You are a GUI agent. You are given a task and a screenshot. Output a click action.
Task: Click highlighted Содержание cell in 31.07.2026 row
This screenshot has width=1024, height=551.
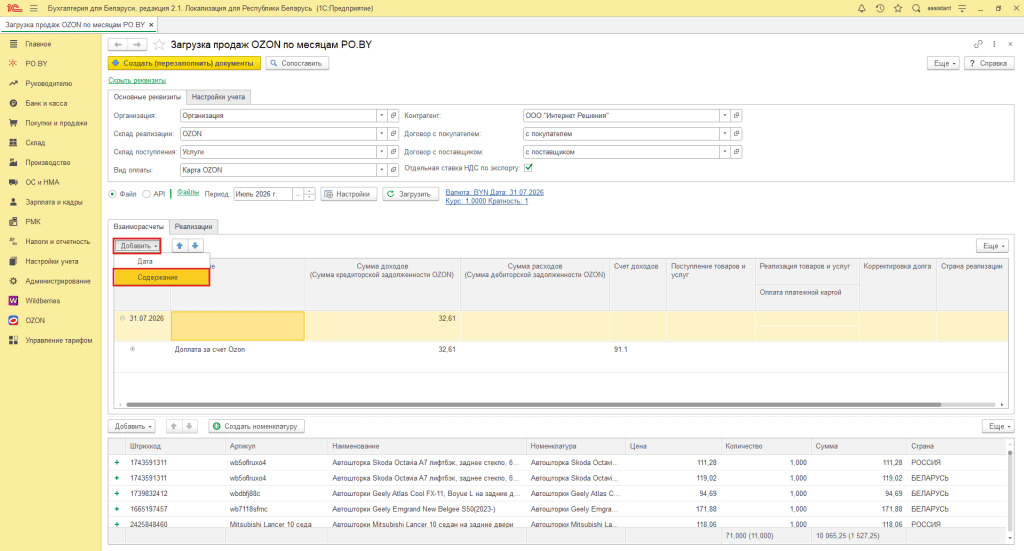pyautogui.click(x=238, y=326)
